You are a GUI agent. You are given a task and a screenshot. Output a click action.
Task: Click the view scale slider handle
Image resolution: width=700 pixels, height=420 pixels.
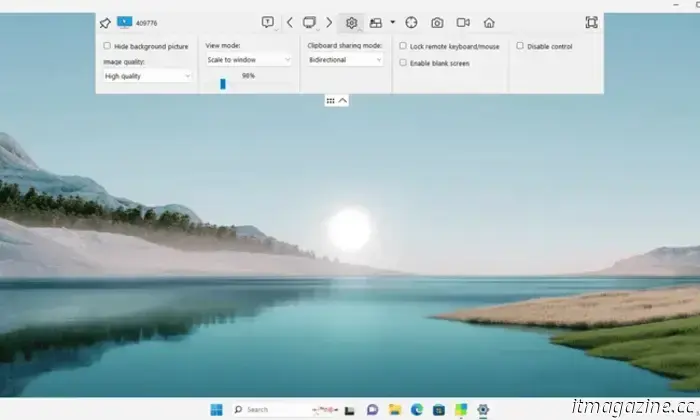[223, 84]
